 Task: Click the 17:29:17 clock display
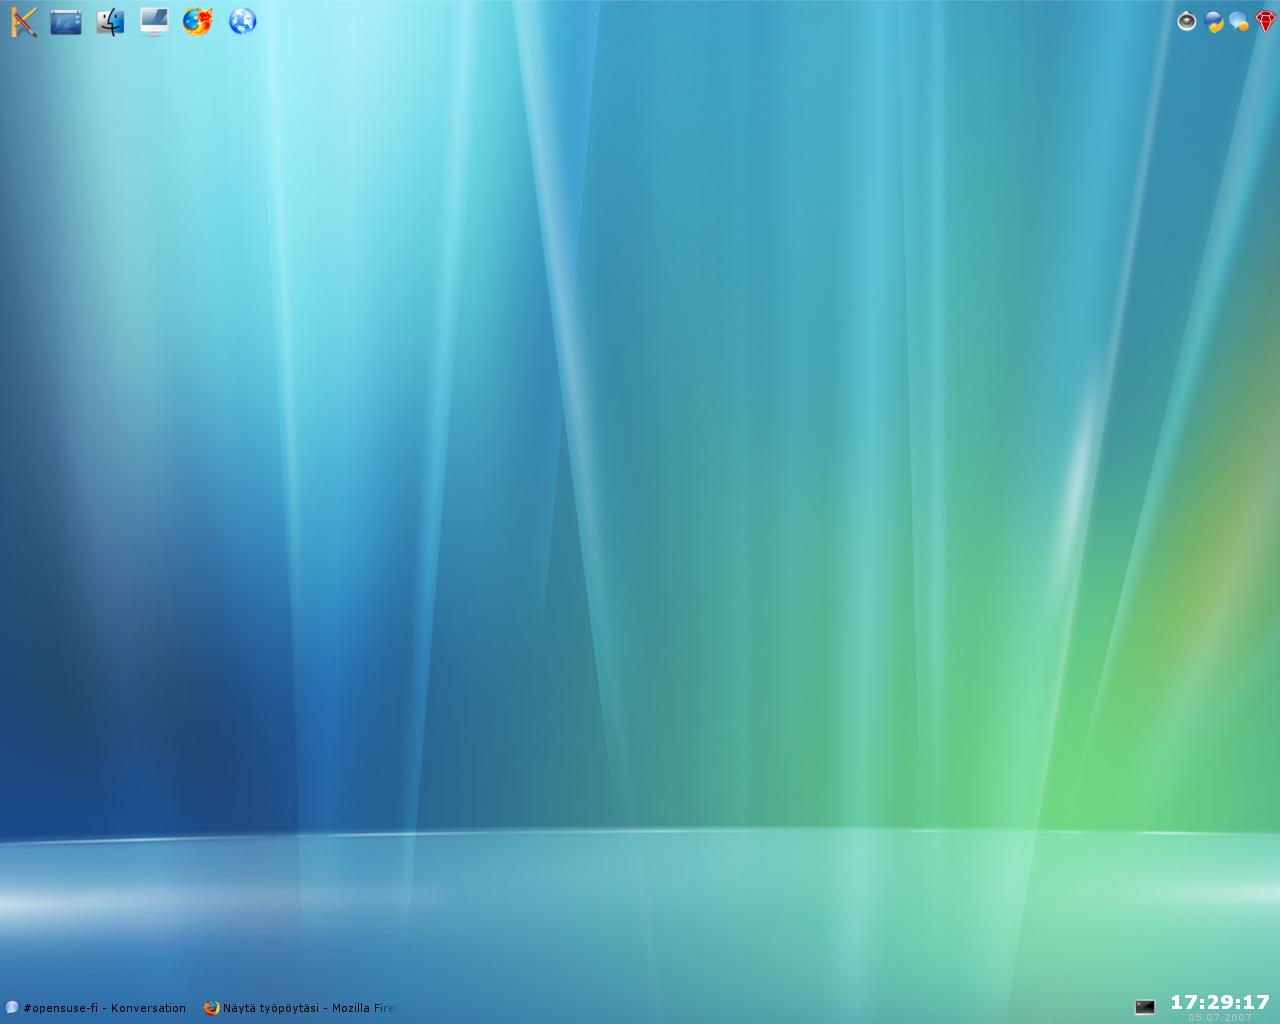pyautogui.click(x=1219, y=1001)
